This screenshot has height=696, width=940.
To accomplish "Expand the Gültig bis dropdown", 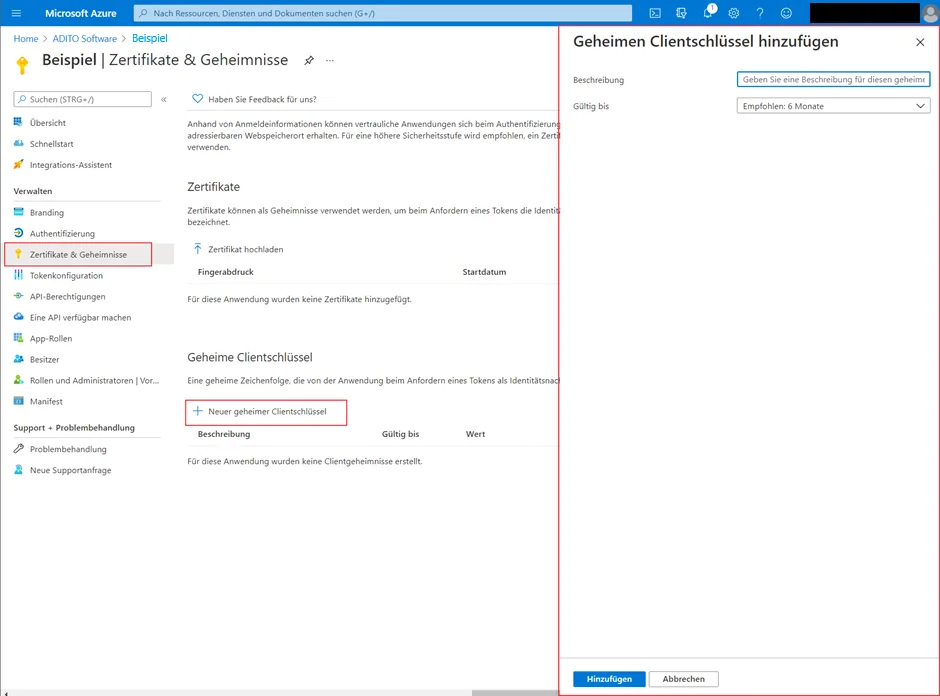I will click(833, 106).
